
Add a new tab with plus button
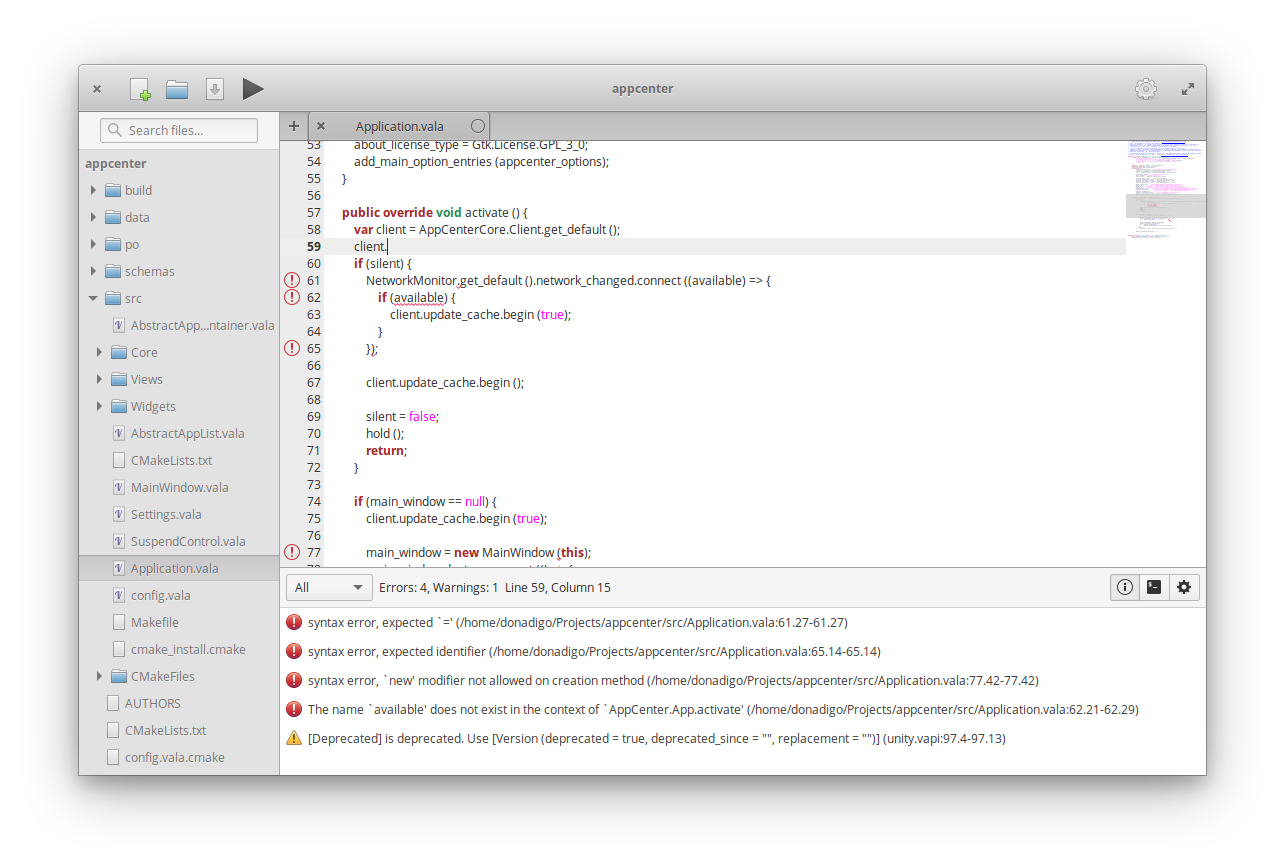pos(293,126)
